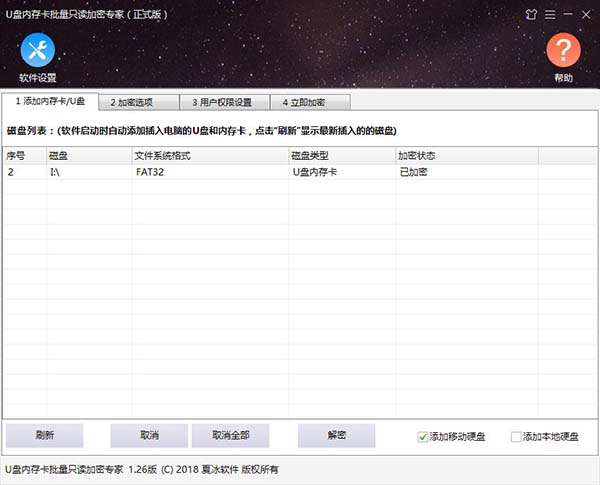Open the skin (shirt) icon in title bar

[531, 15]
